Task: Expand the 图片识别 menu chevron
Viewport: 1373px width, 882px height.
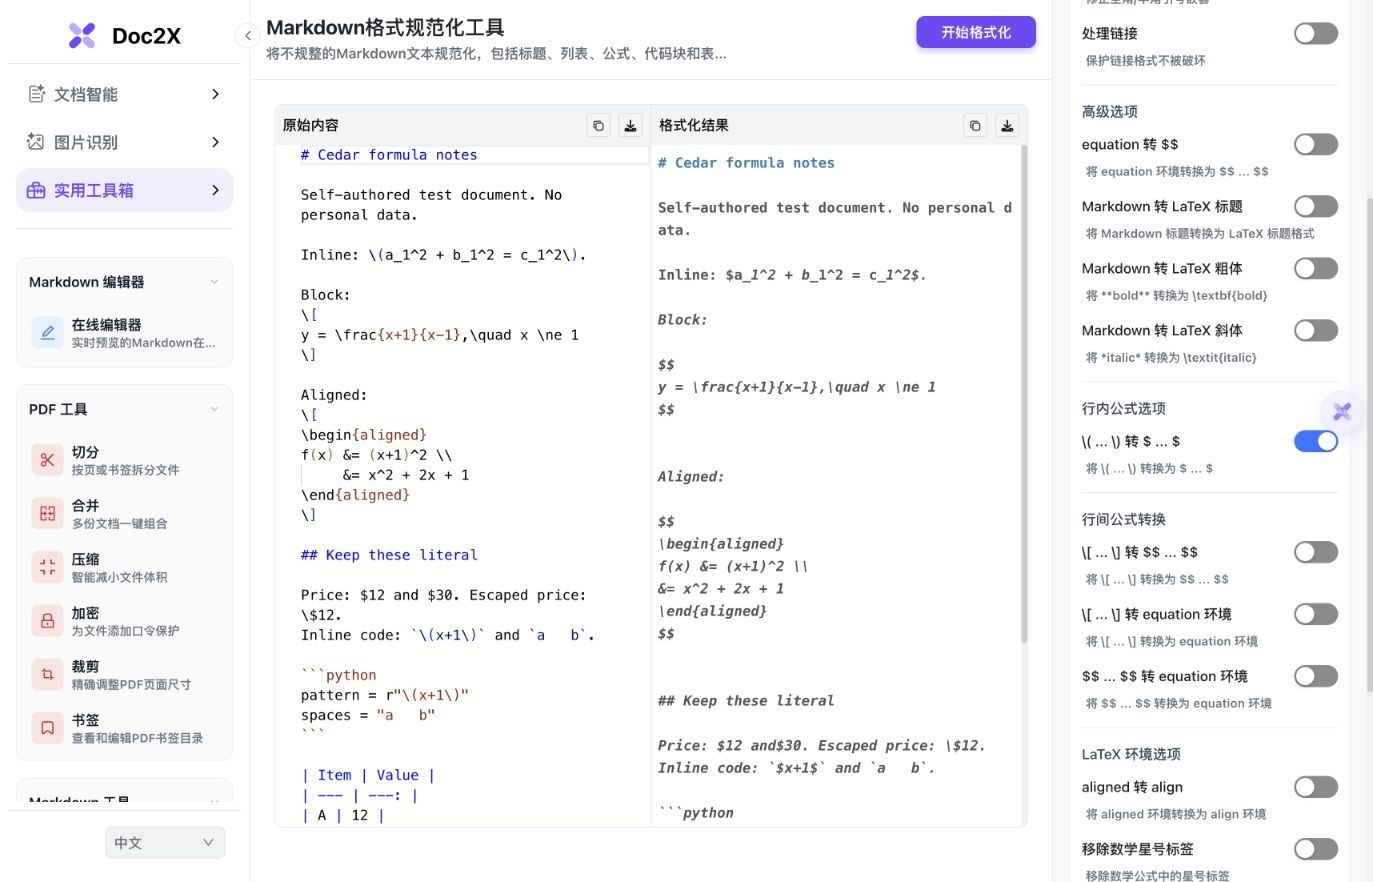Action: point(215,142)
